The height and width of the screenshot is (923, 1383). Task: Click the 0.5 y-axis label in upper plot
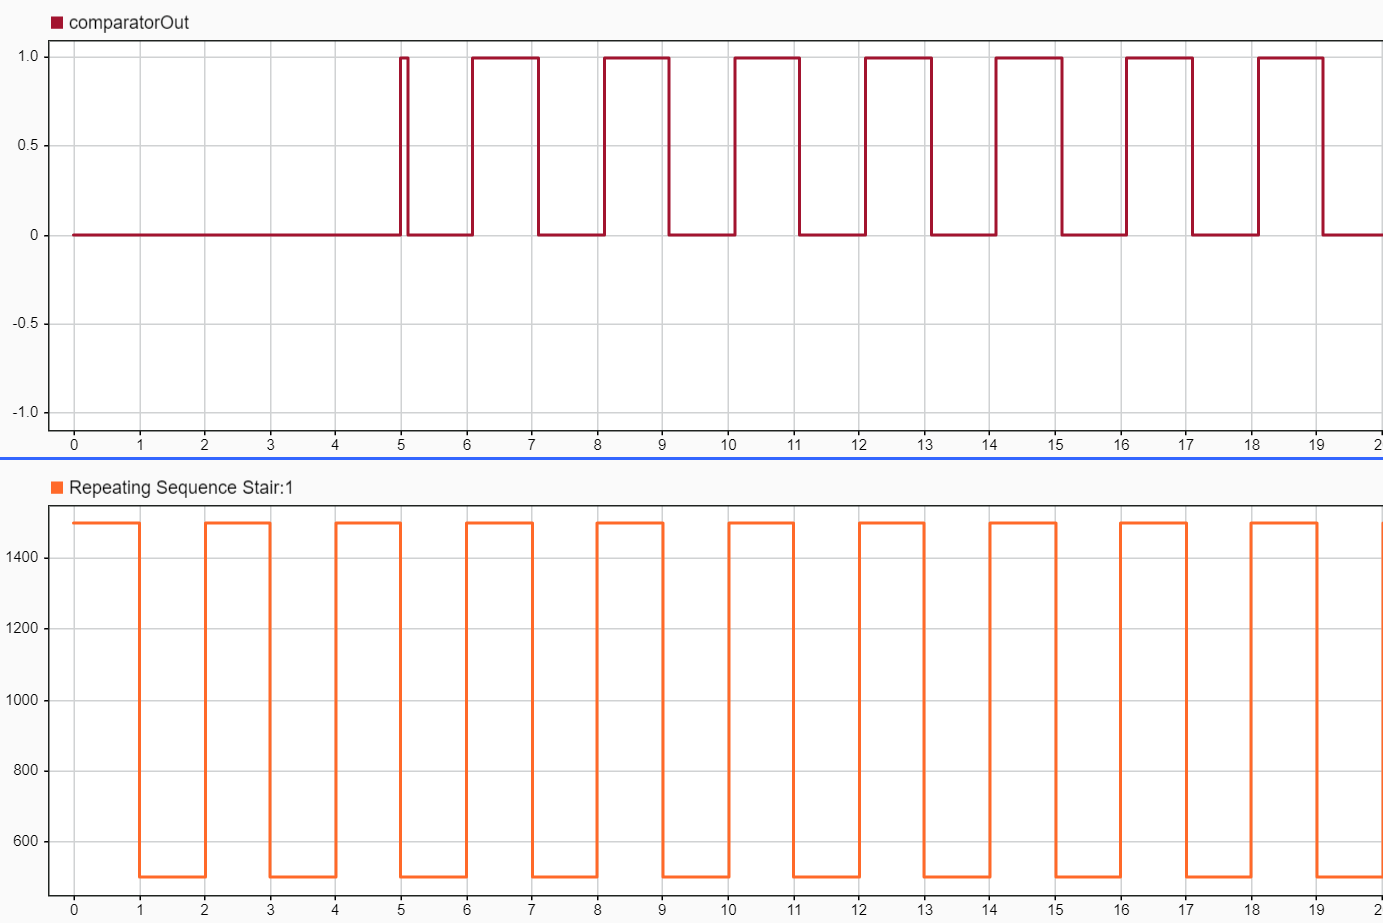coord(28,146)
